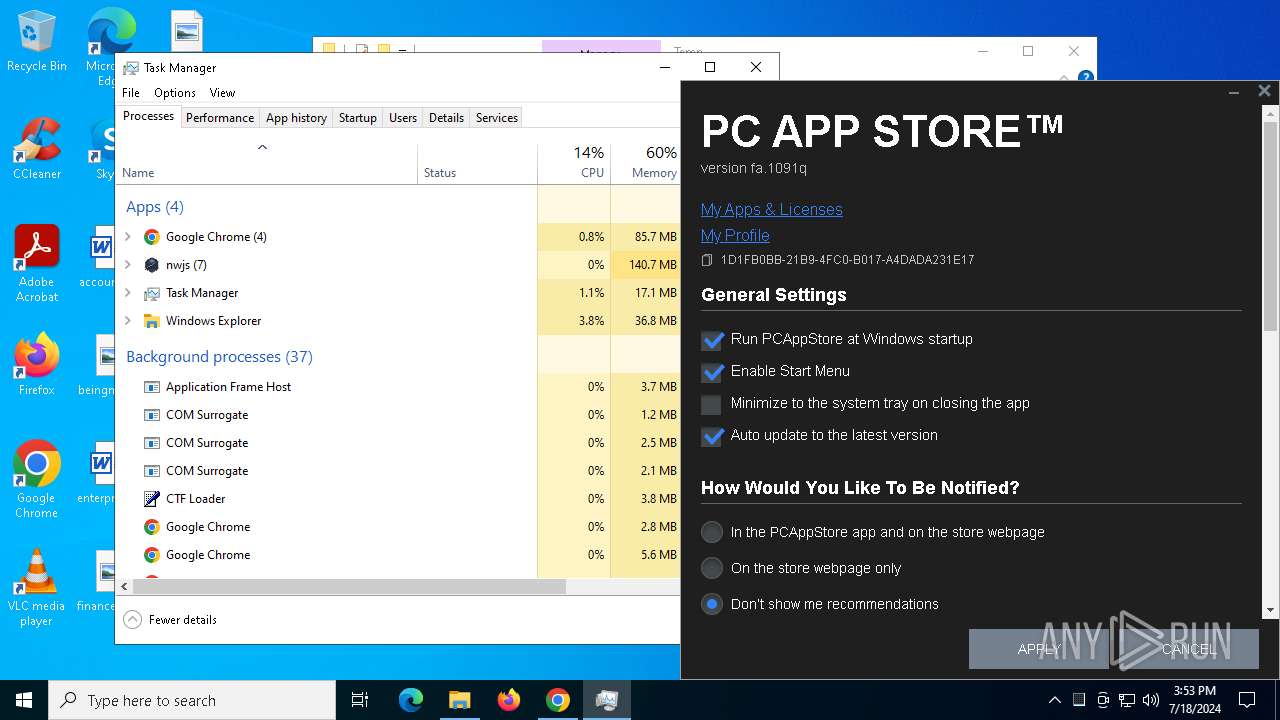Sort processes by CPU column
Image resolution: width=1280 pixels, height=720 pixels.
[x=574, y=164]
